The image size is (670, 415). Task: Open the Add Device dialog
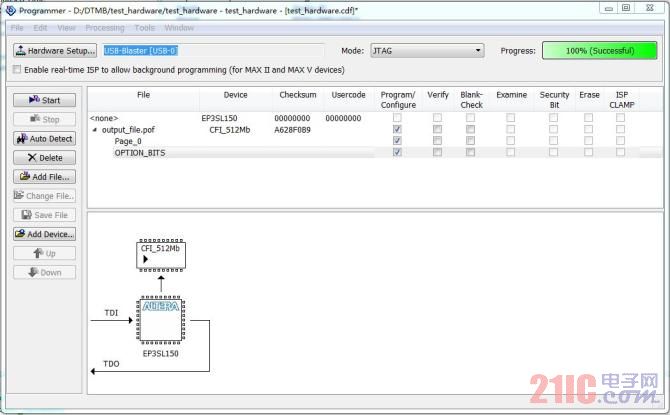[44, 234]
